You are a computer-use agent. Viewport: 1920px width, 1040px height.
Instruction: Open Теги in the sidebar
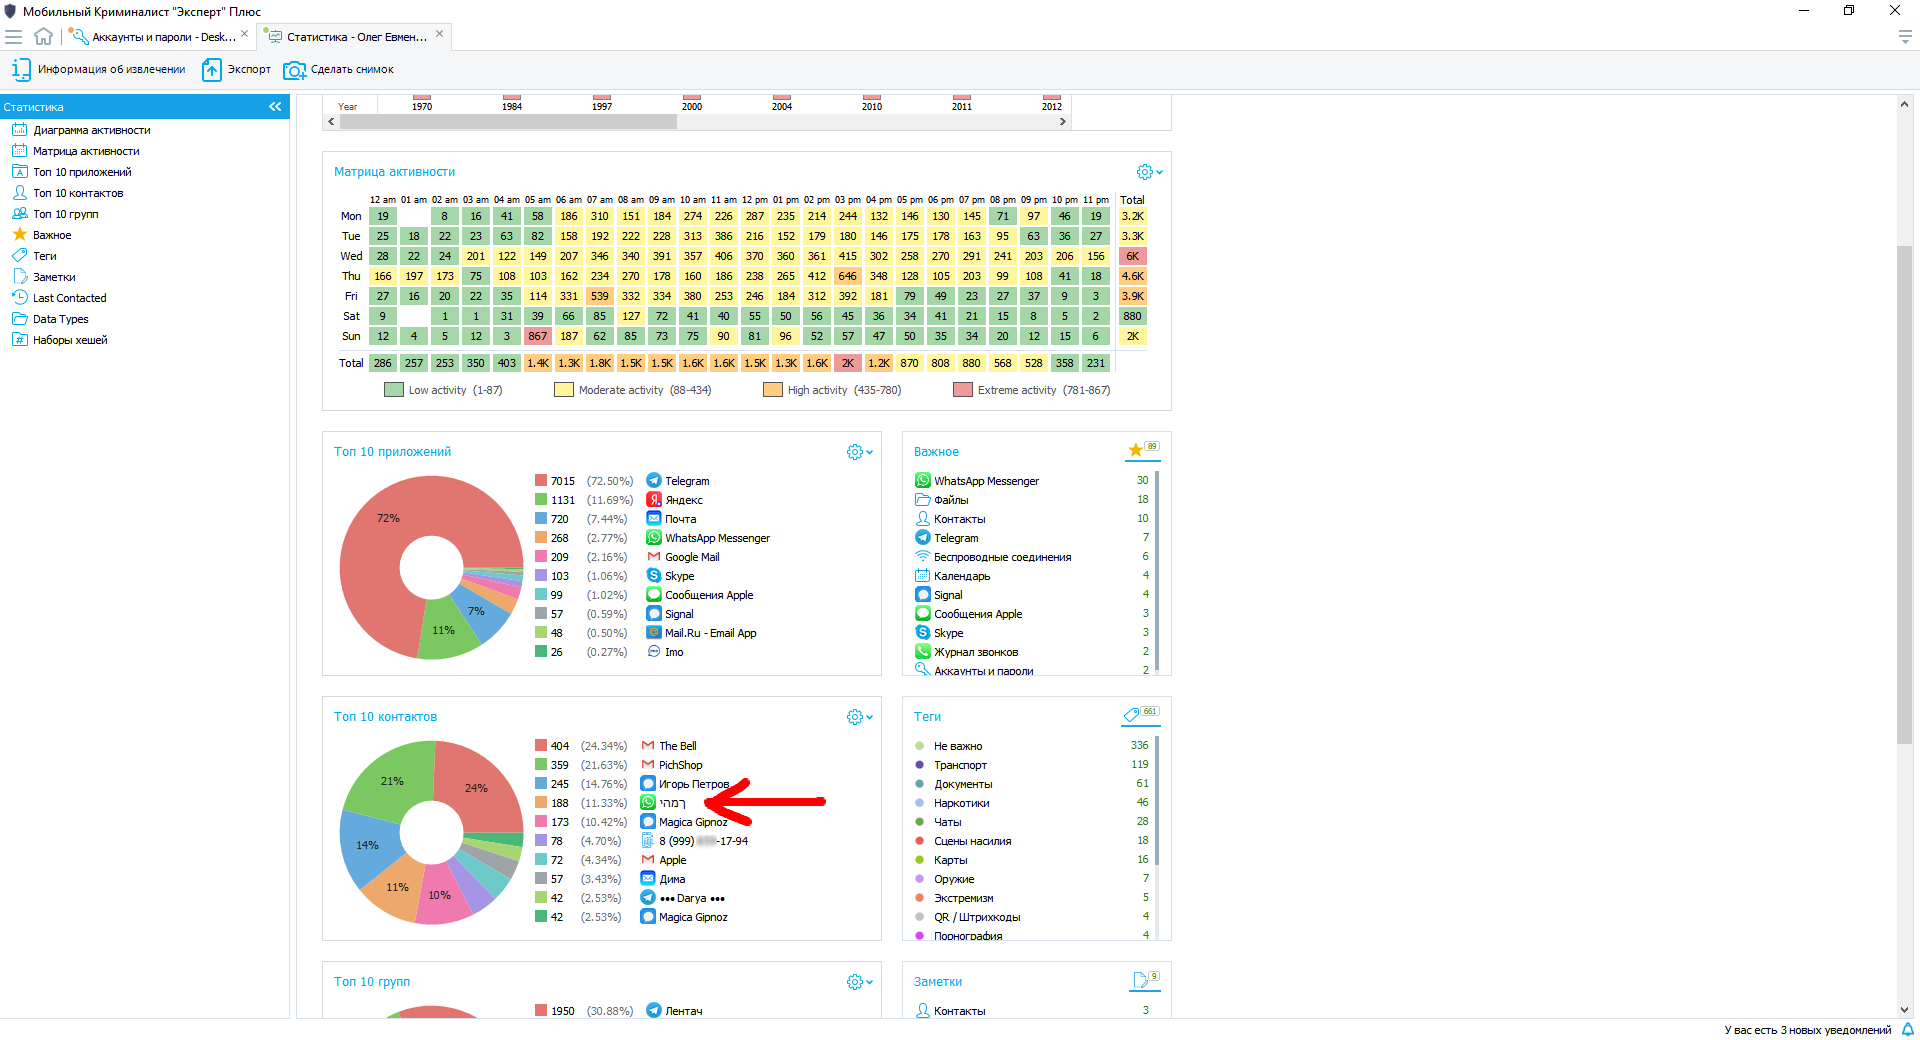click(45, 256)
